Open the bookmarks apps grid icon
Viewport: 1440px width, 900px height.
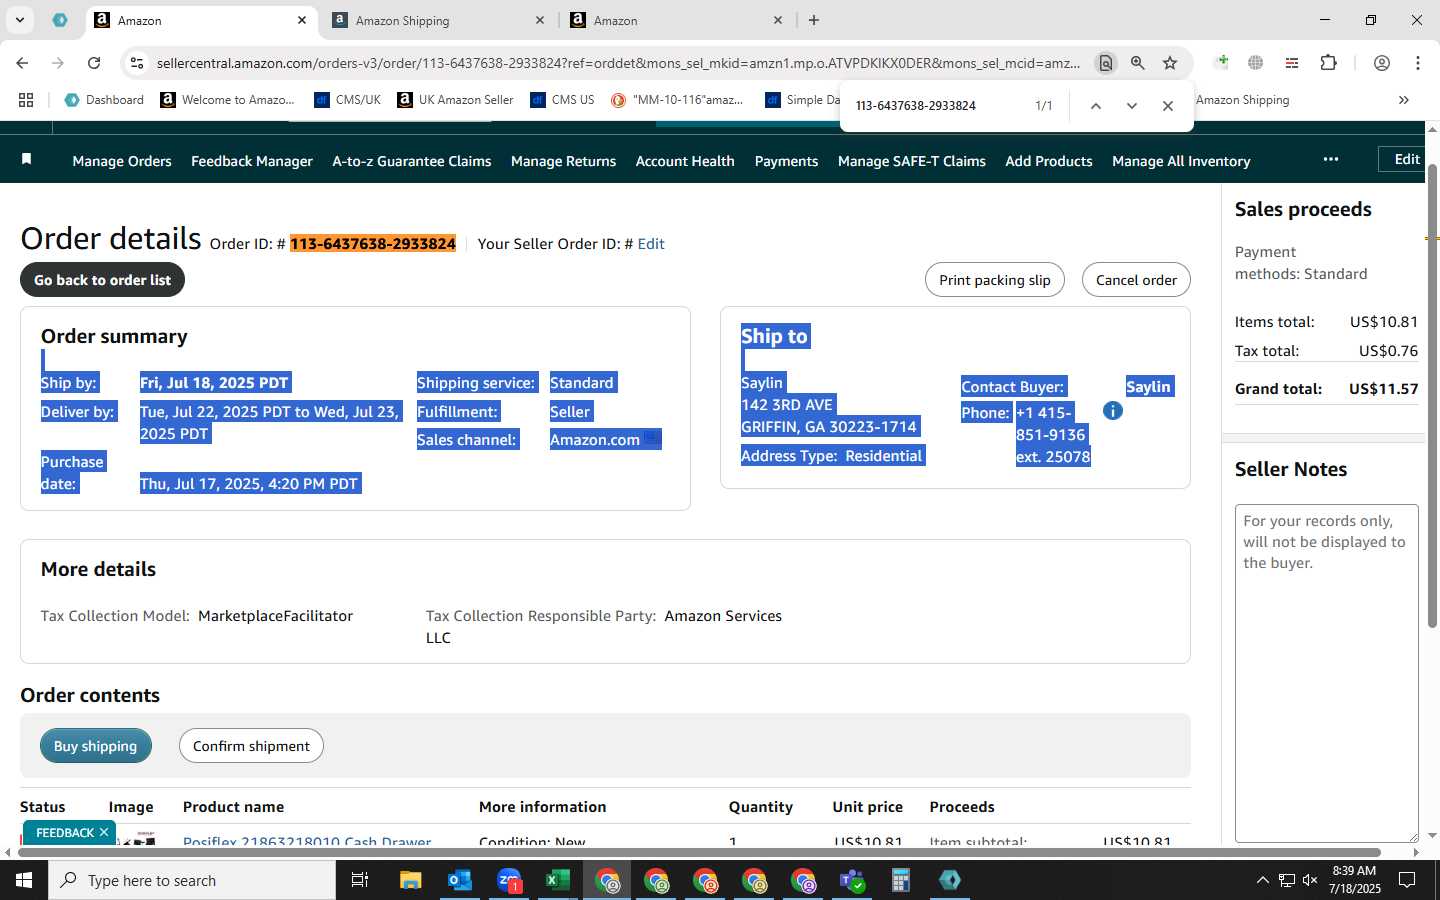(26, 100)
